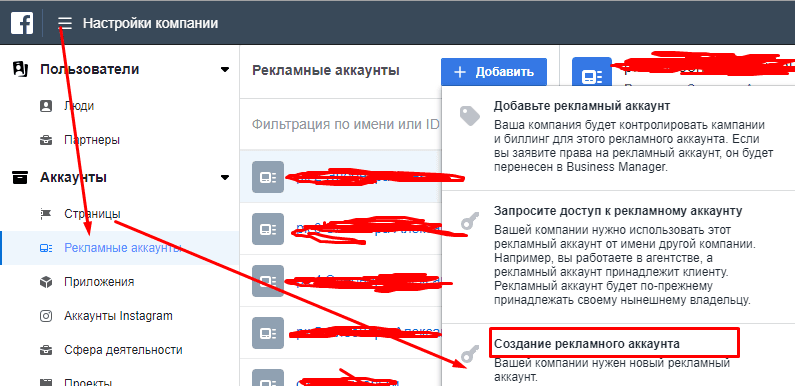Open the hamburger menu next to Настройки компании
795x386 pixels.
click(x=65, y=23)
